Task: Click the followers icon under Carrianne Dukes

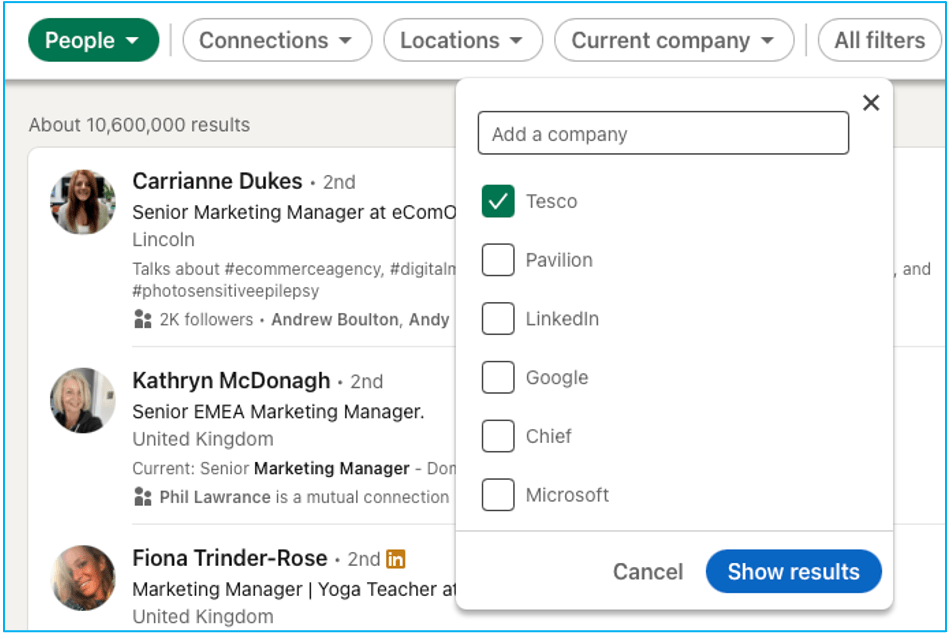Action: (x=142, y=319)
